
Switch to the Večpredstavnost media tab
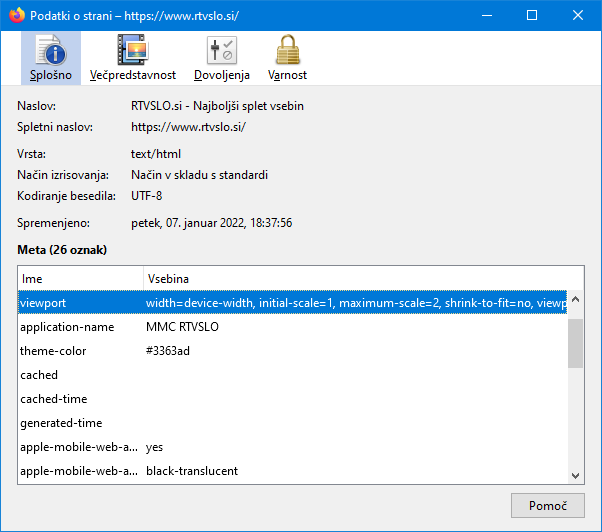[132, 58]
